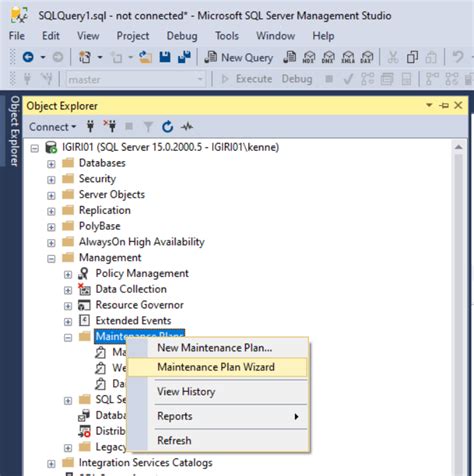Click the Activity Monitor pulse icon
Viewport: 474px width, 476px height.
point(187,127)
